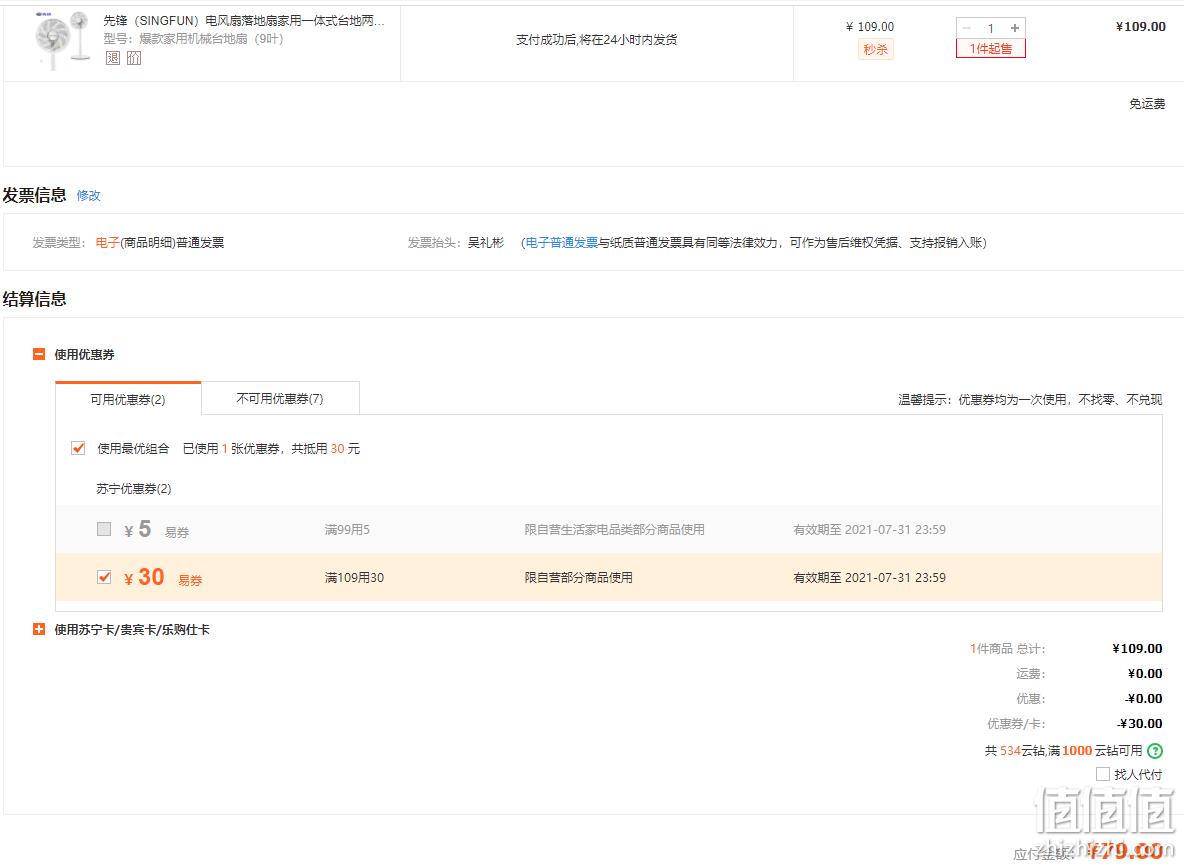Click the validity date in the ¥5 coupon row
Screen dimensions: 1184x866
coord(869,529)
